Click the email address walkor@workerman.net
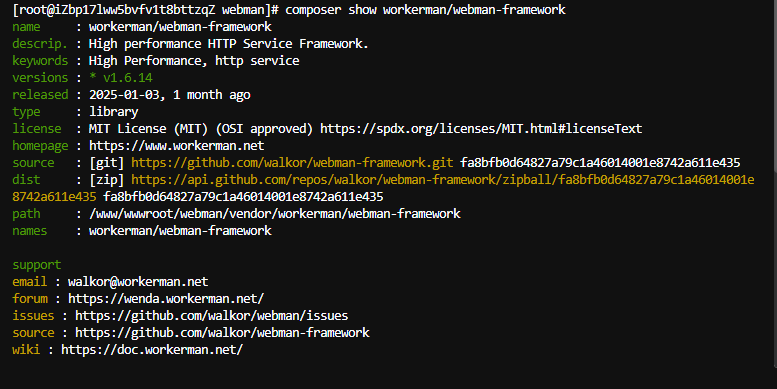 (x=138, y=281)
